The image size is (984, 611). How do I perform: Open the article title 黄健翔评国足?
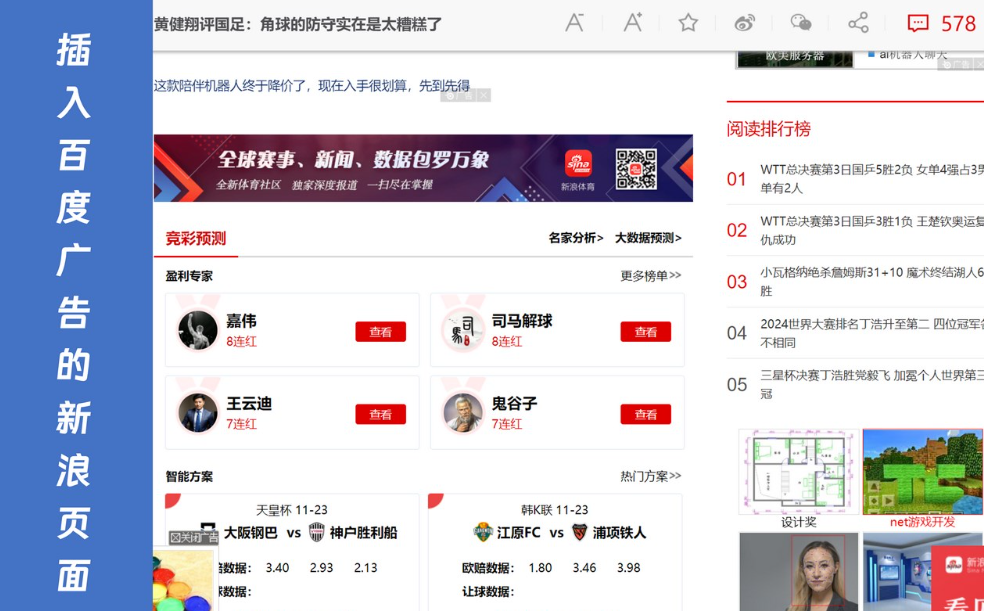(x=298, y=24)
